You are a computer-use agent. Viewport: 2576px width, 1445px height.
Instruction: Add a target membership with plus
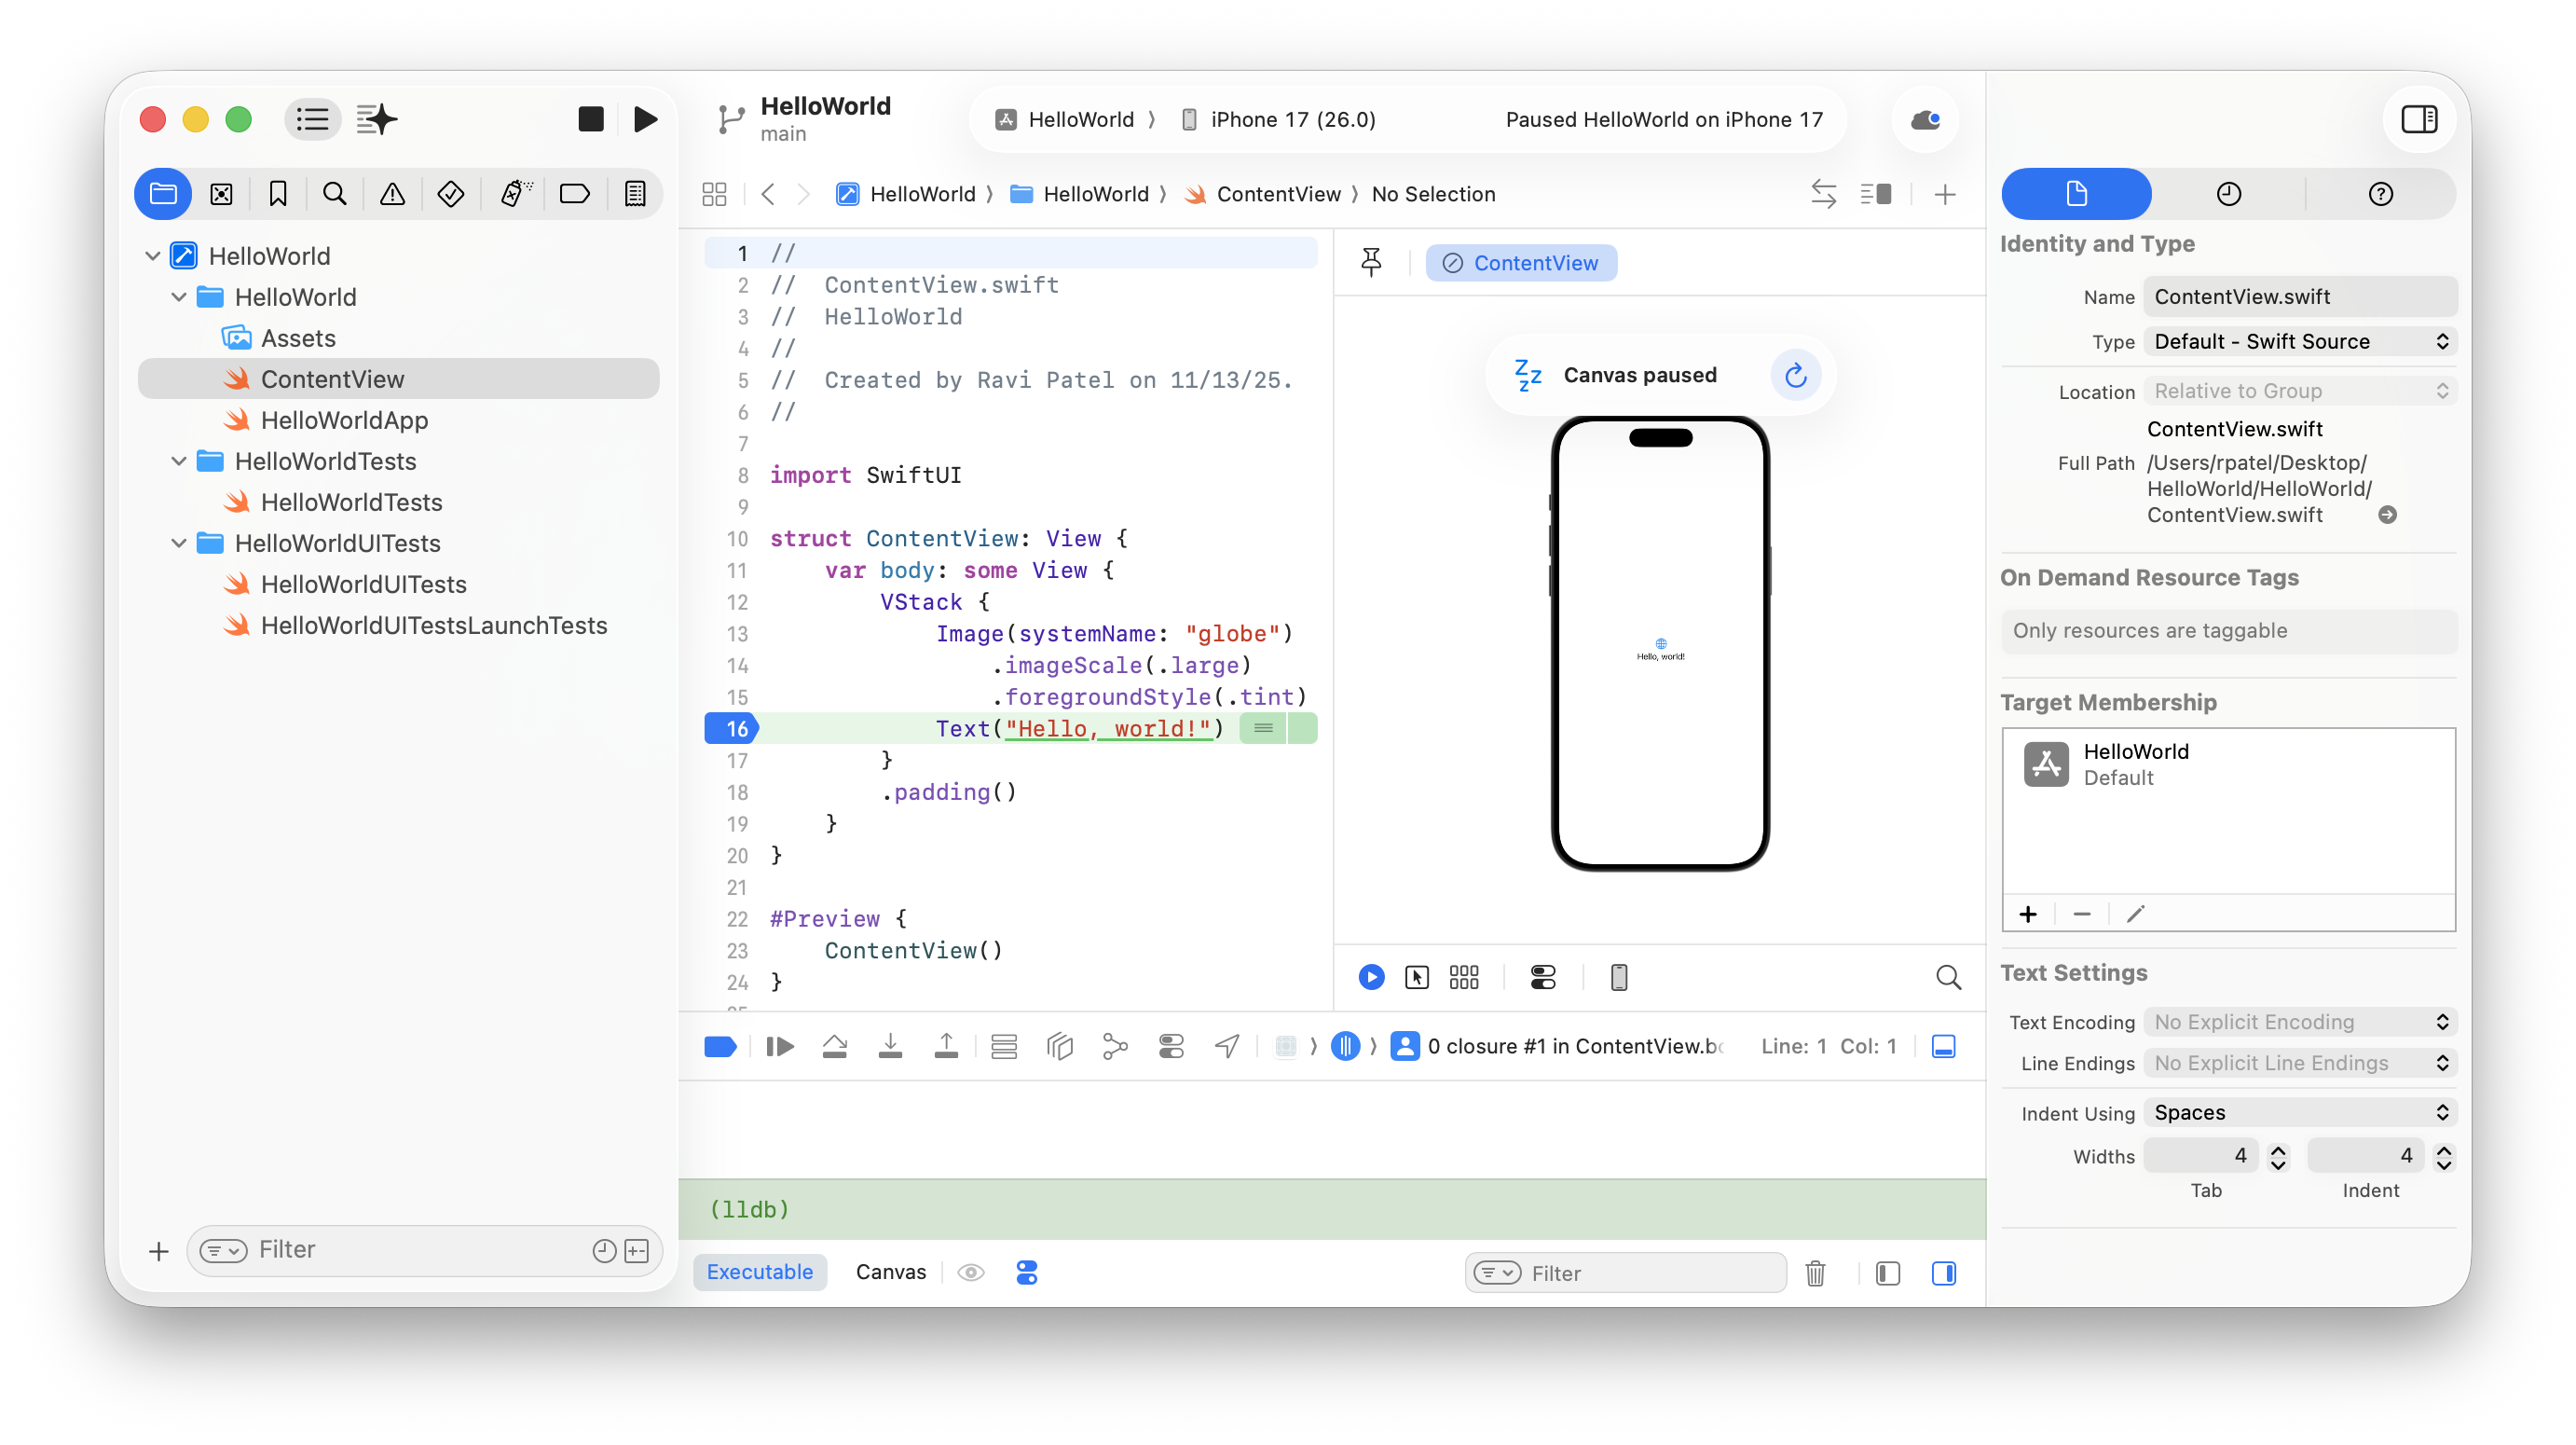pyautogui.click(x=2027, y=914)
